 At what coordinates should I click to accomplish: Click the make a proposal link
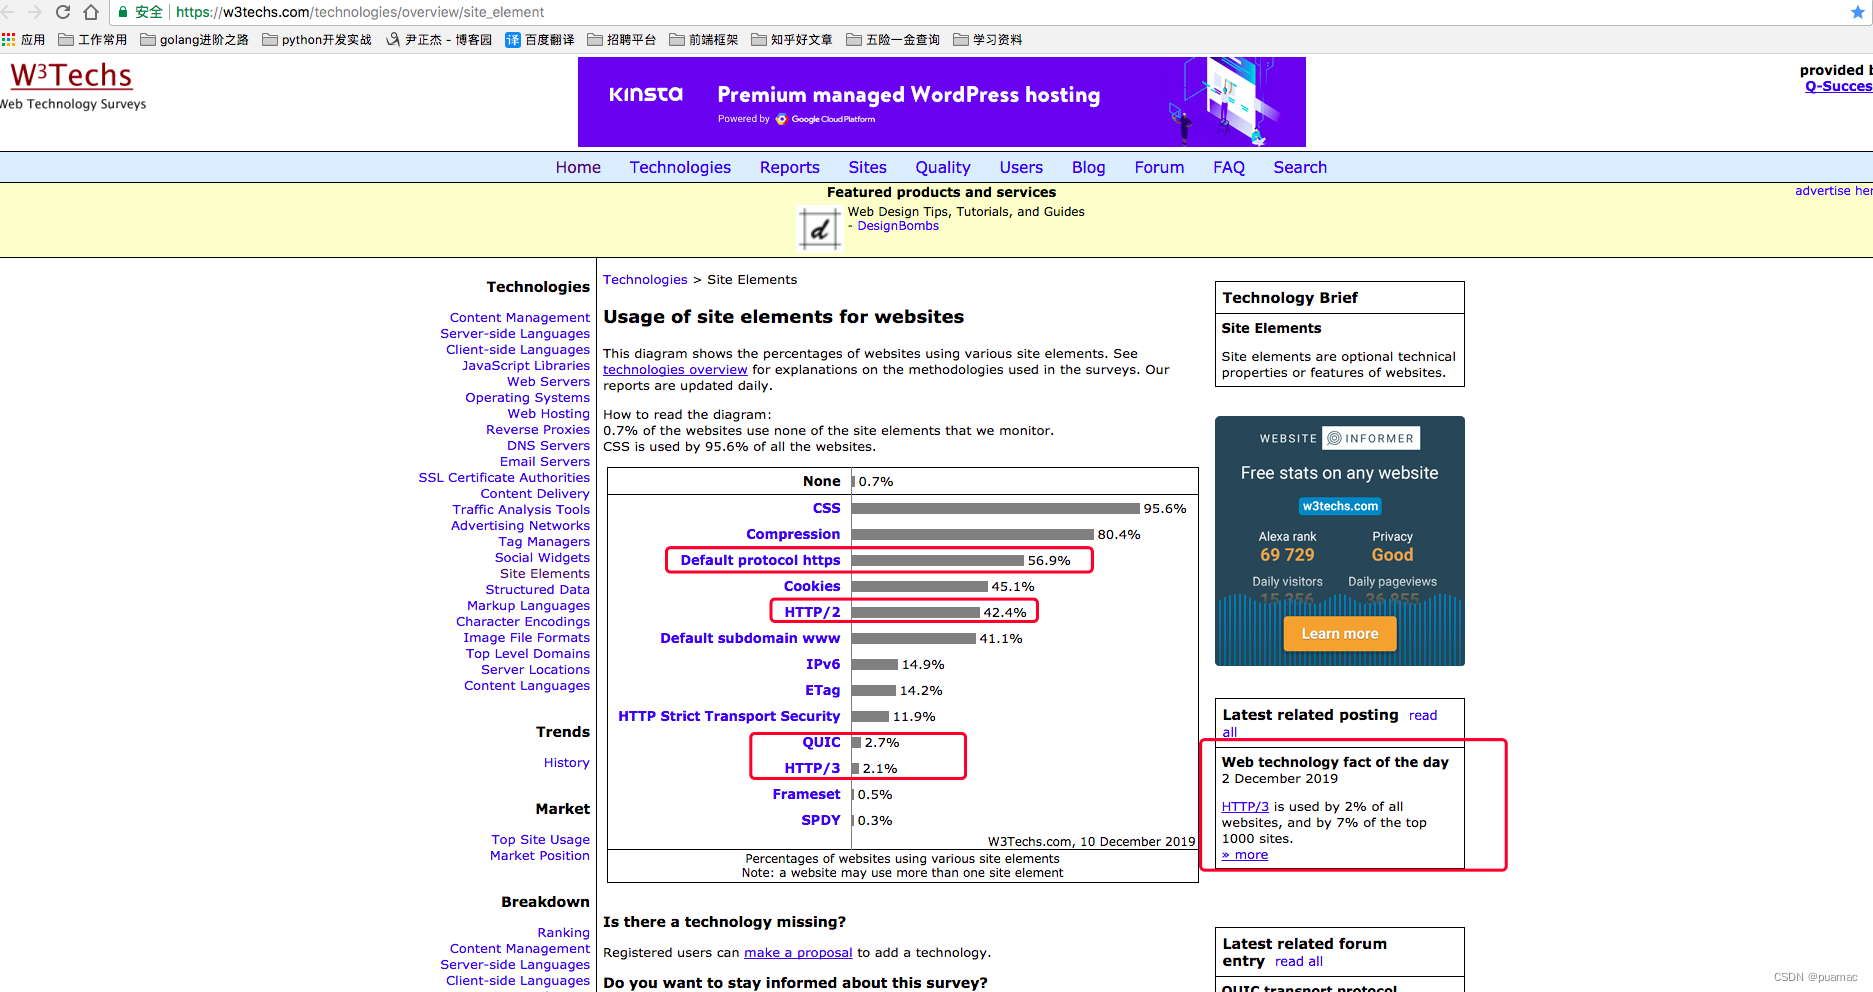pos(798,953)
